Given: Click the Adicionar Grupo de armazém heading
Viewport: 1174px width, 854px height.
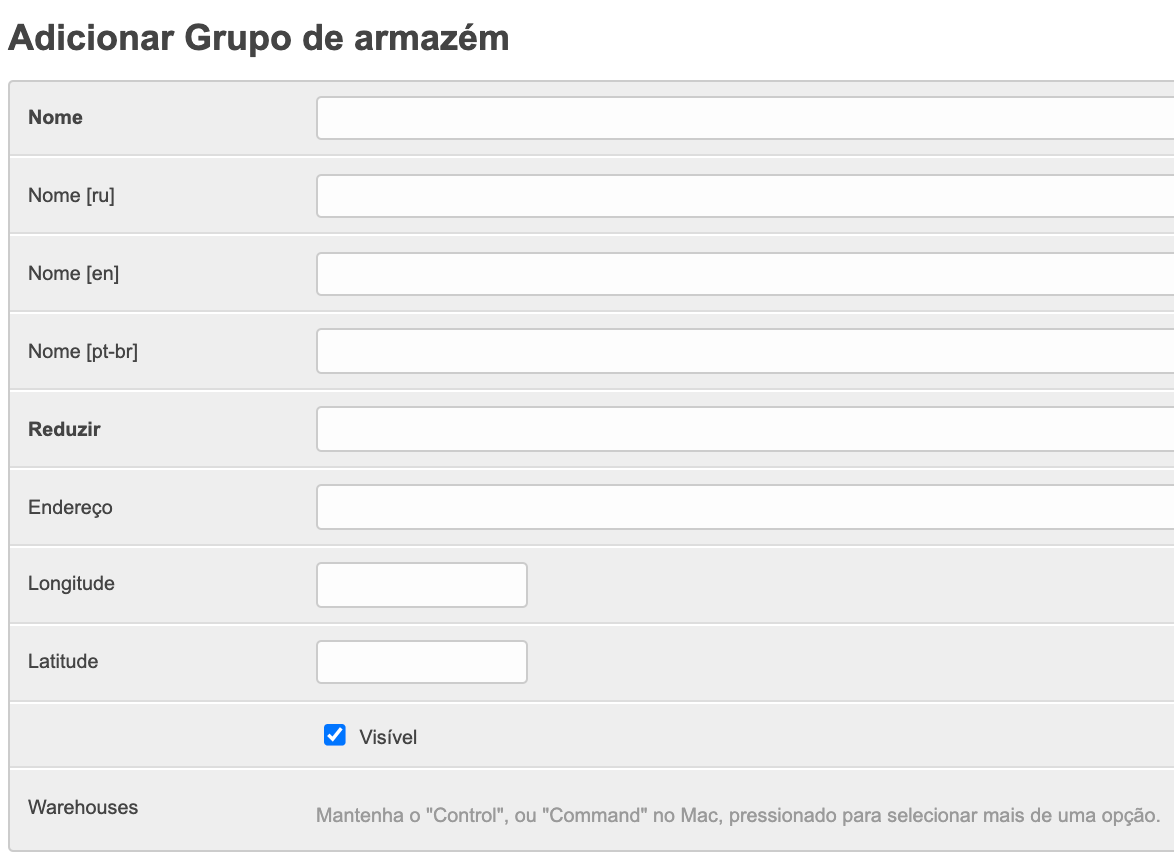Looking at the screenshot, I should click(258, 38).
